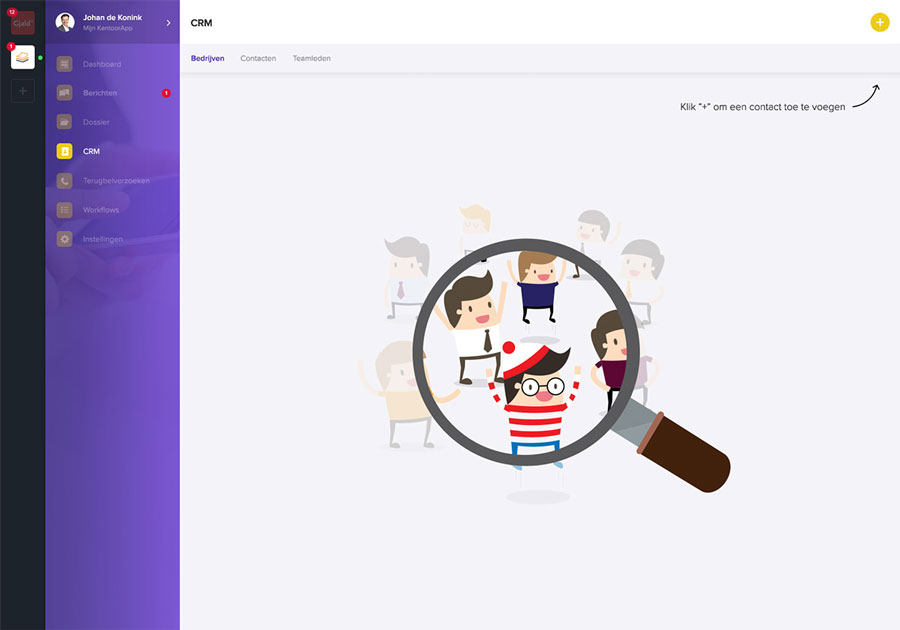Open the Bedrijven tab

click(x=207, y=58)
